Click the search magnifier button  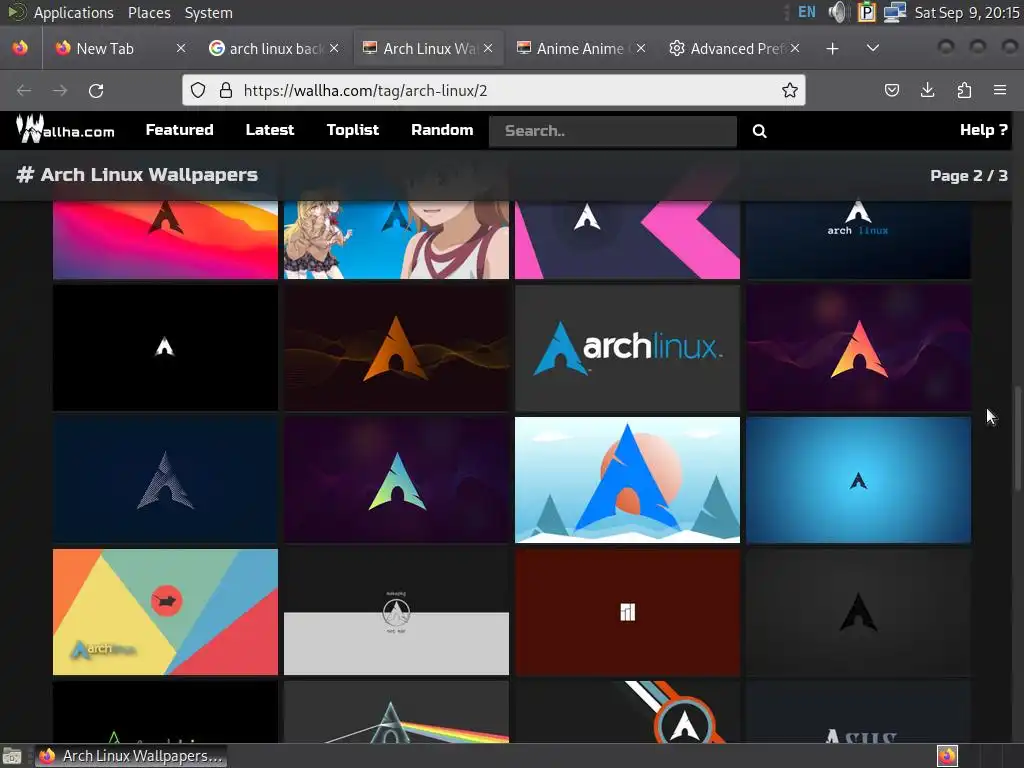tap(759, 131)
